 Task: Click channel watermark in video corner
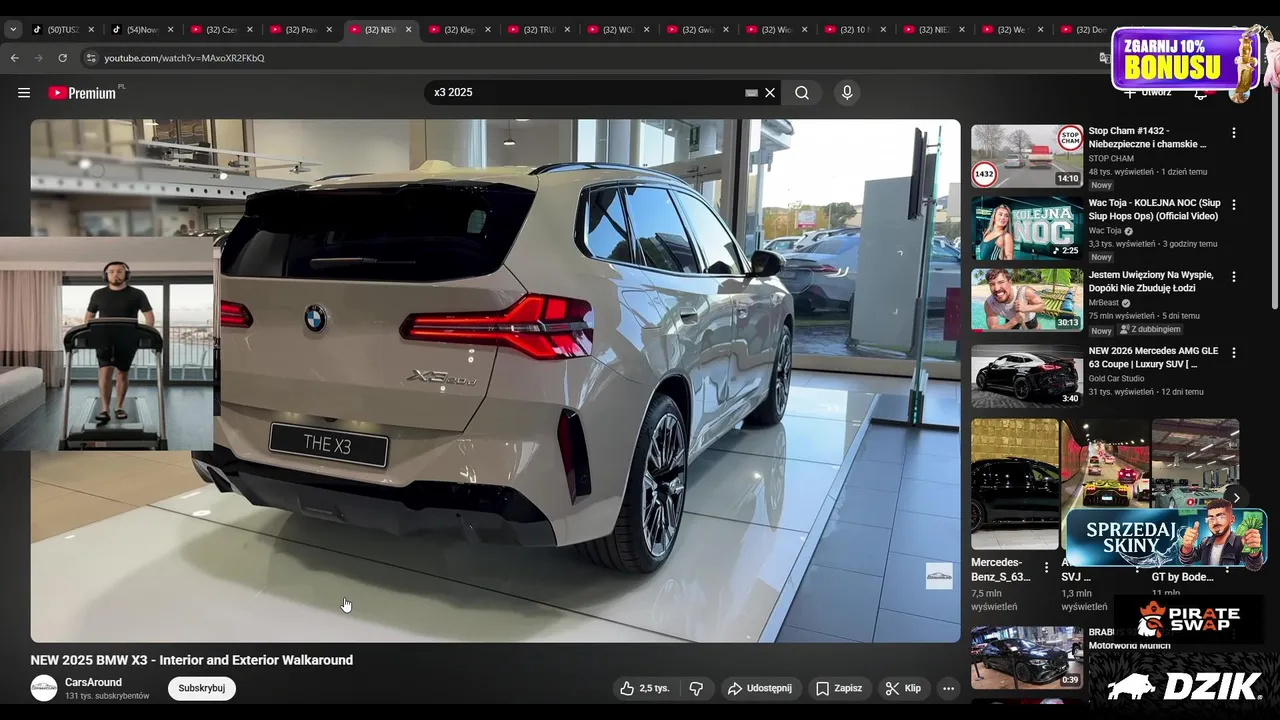click(939, 576)
